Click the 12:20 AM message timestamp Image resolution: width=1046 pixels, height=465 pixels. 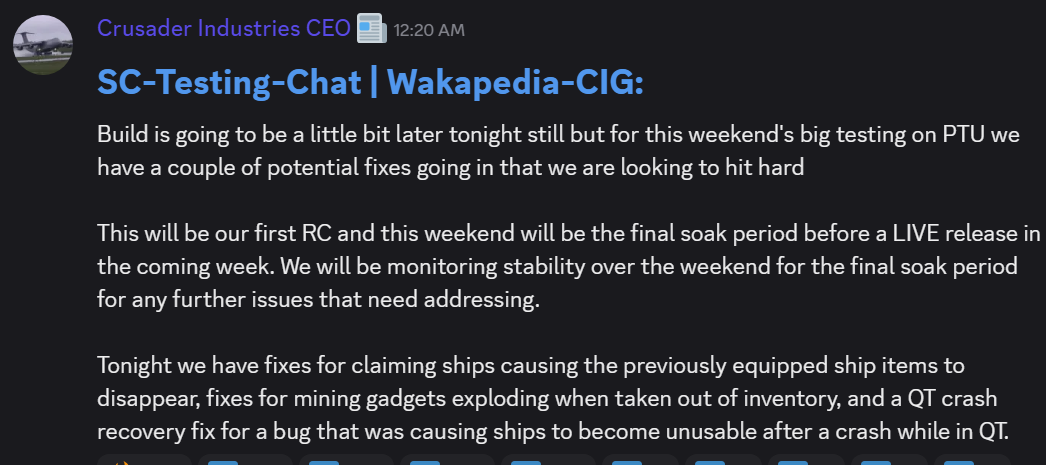(429, 30)
